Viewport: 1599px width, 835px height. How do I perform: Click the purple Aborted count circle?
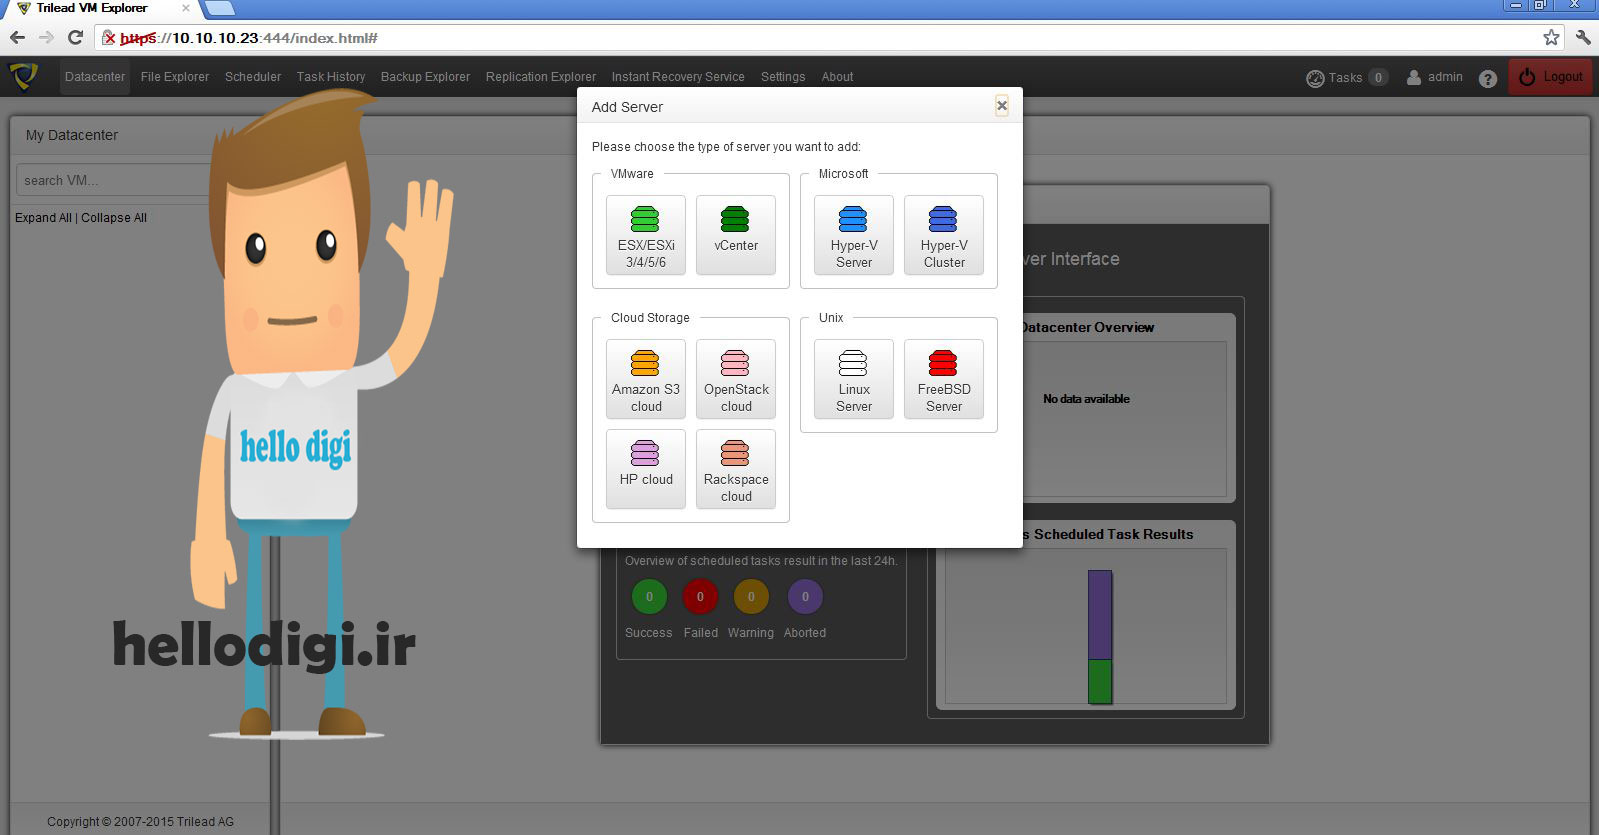pyautogui.click(x=805, y=597)
